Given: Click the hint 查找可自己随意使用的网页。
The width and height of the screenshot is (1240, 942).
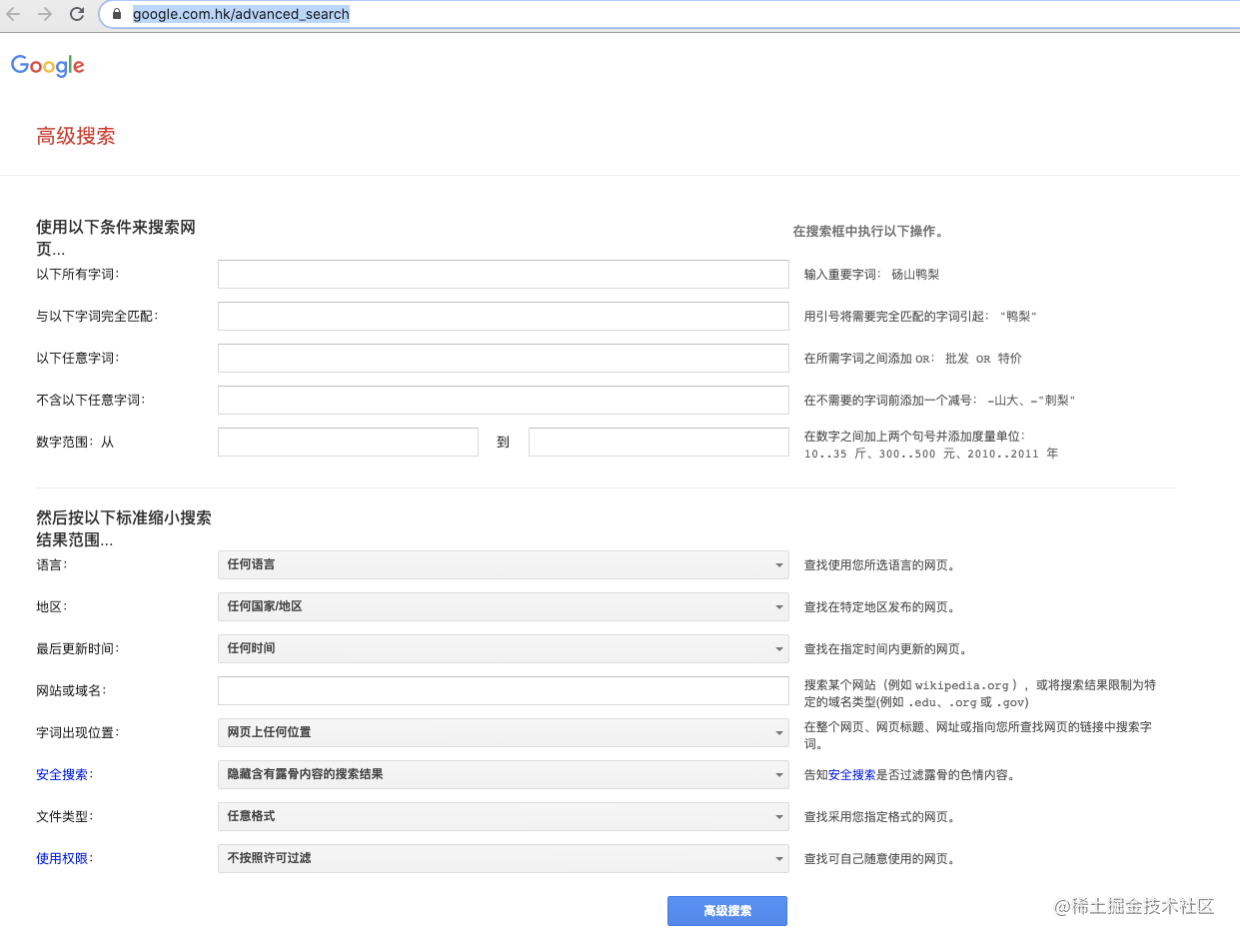Looking at the screenshot, I should click(x=880, y=859).
